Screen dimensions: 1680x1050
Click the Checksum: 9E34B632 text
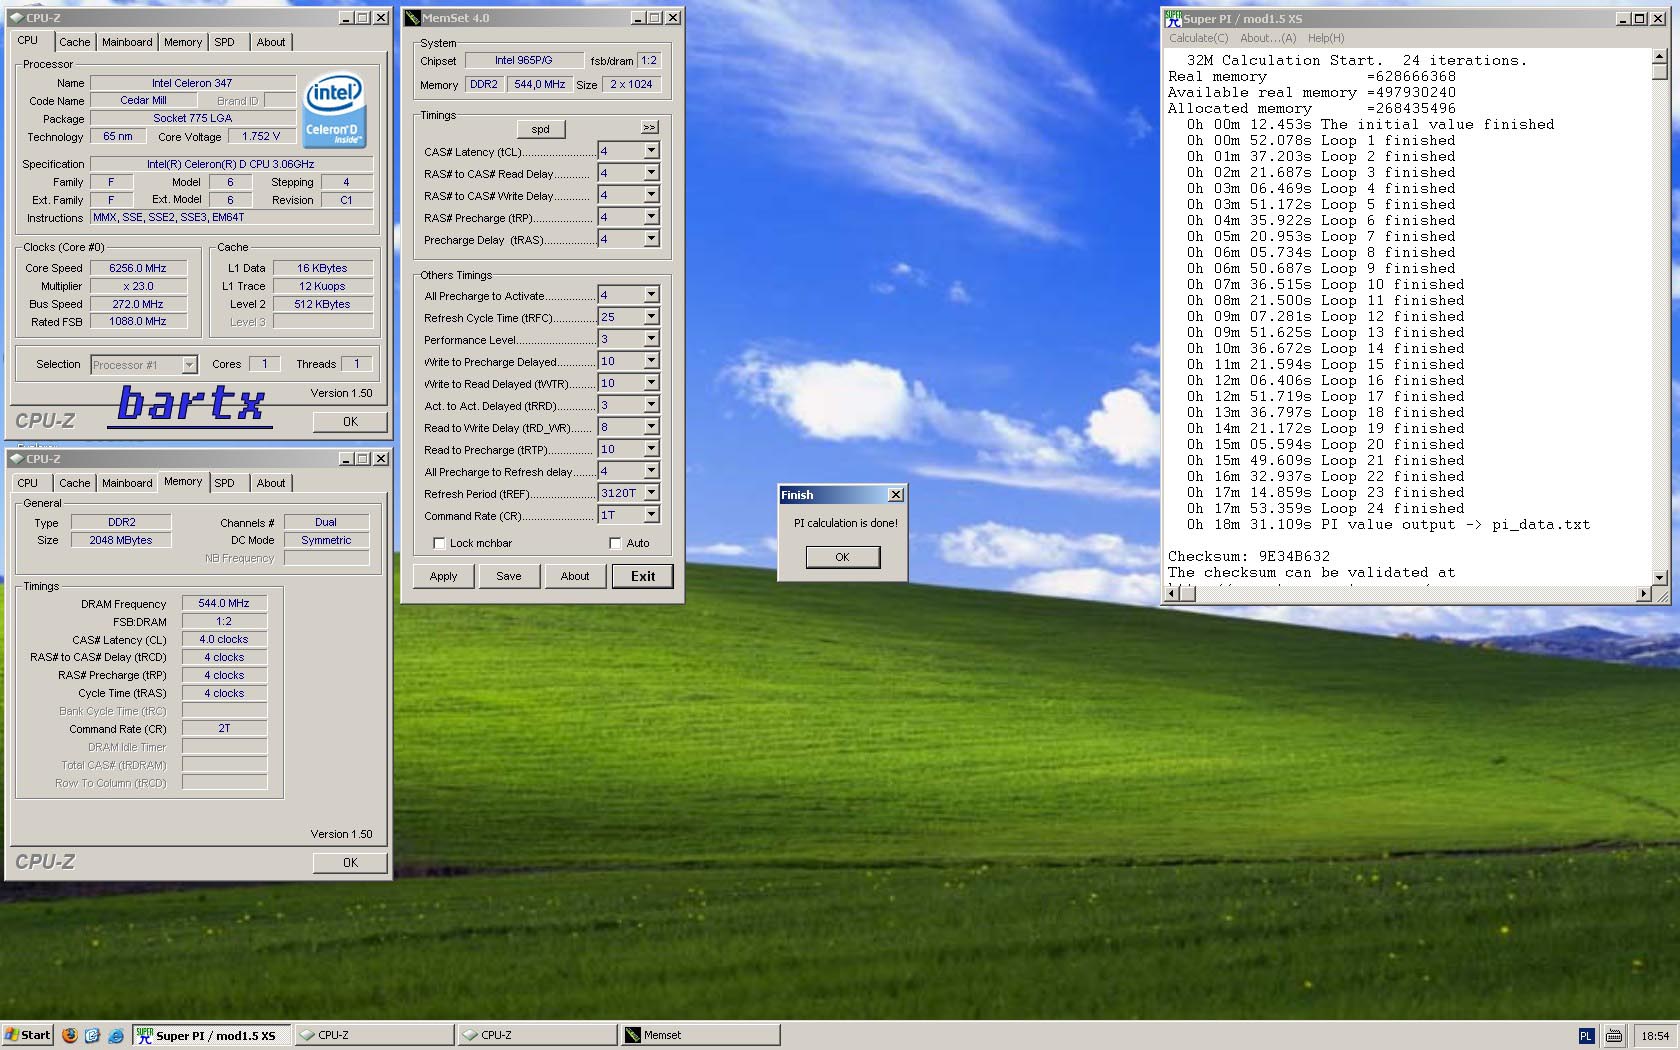coord(1249,556)
